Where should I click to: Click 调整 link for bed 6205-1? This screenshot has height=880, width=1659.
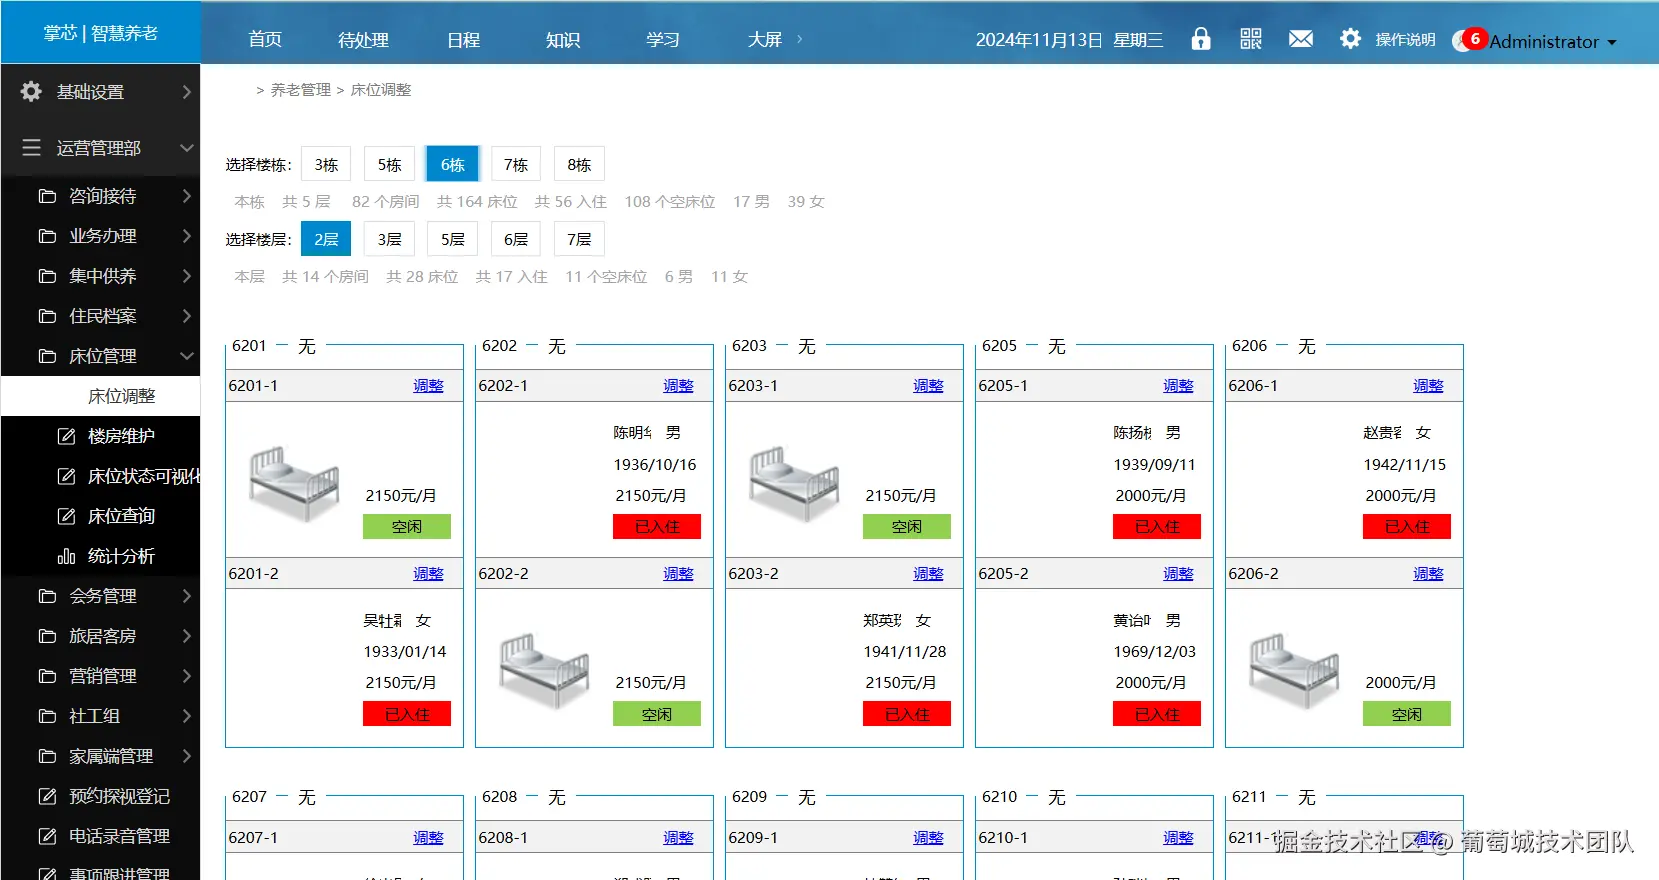(x=1178, y=386)
